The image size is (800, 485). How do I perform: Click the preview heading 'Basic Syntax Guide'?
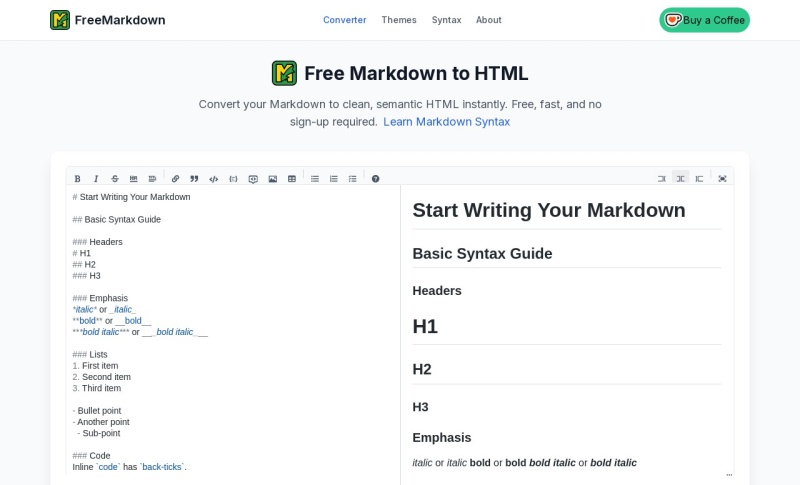482,253
